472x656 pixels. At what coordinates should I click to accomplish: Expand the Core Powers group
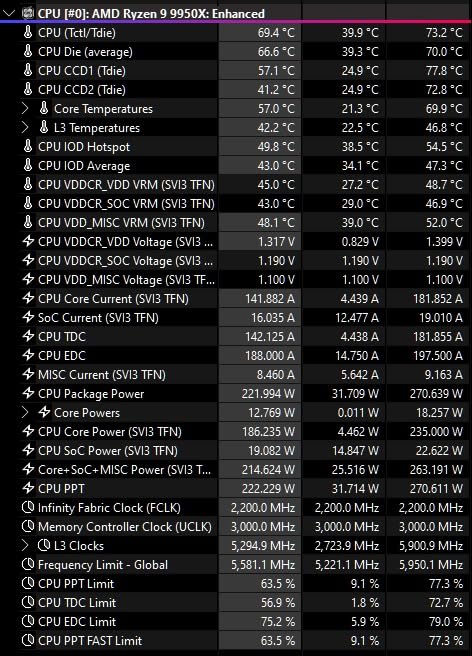click(25, 413)
